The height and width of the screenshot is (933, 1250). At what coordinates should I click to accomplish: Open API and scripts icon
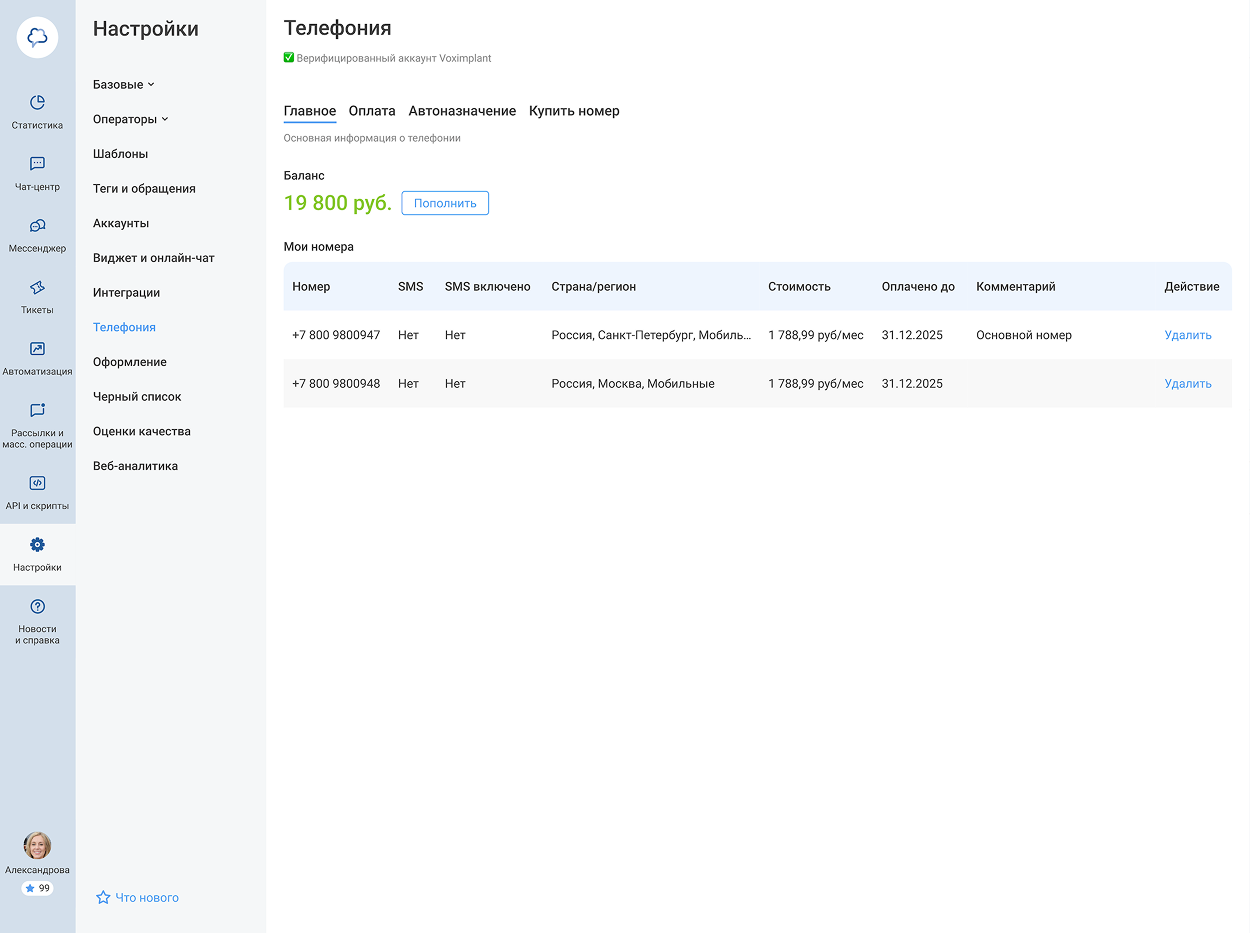[x=37, y=483]
